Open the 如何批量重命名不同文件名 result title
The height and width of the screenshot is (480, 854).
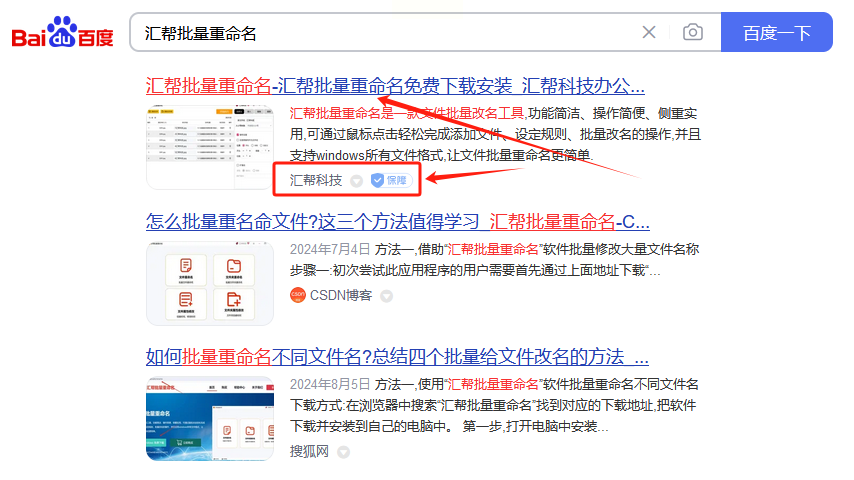coord(397,357)
